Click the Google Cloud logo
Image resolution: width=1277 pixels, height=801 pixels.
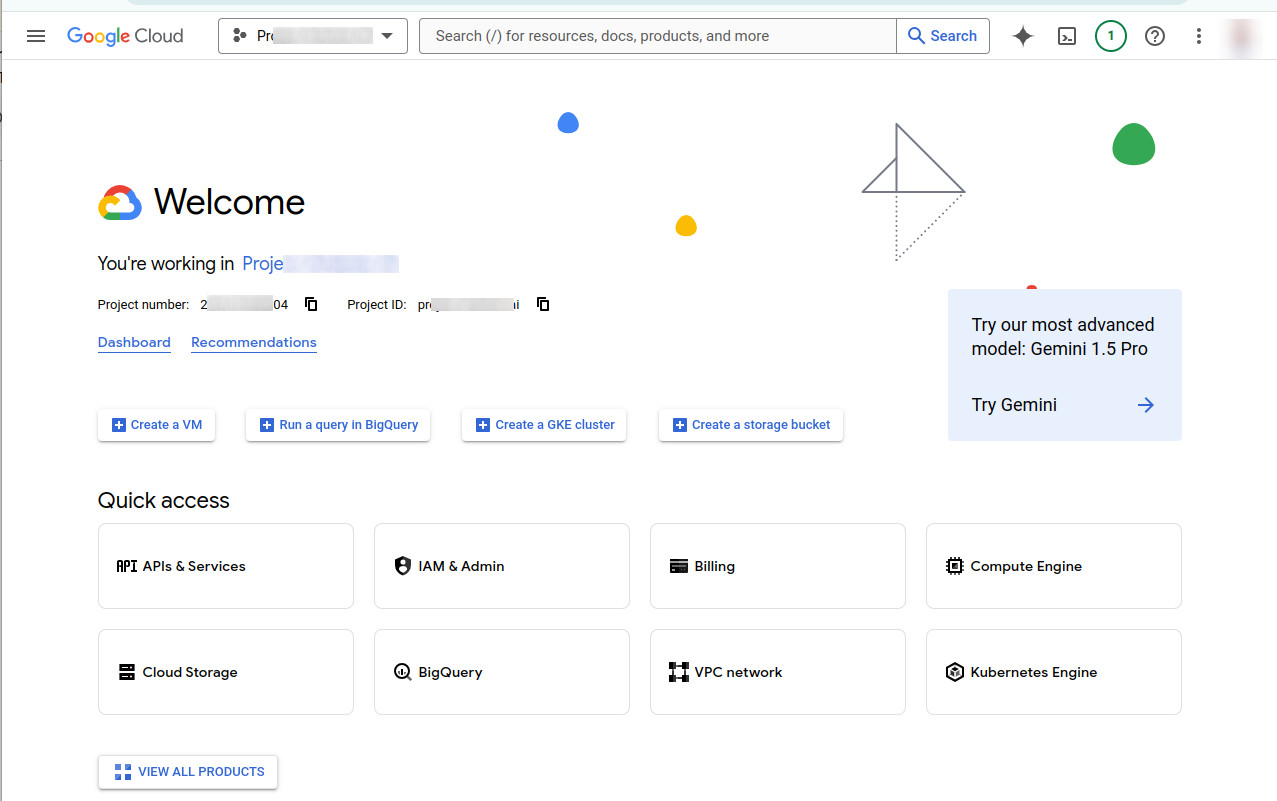pos(125,36)
